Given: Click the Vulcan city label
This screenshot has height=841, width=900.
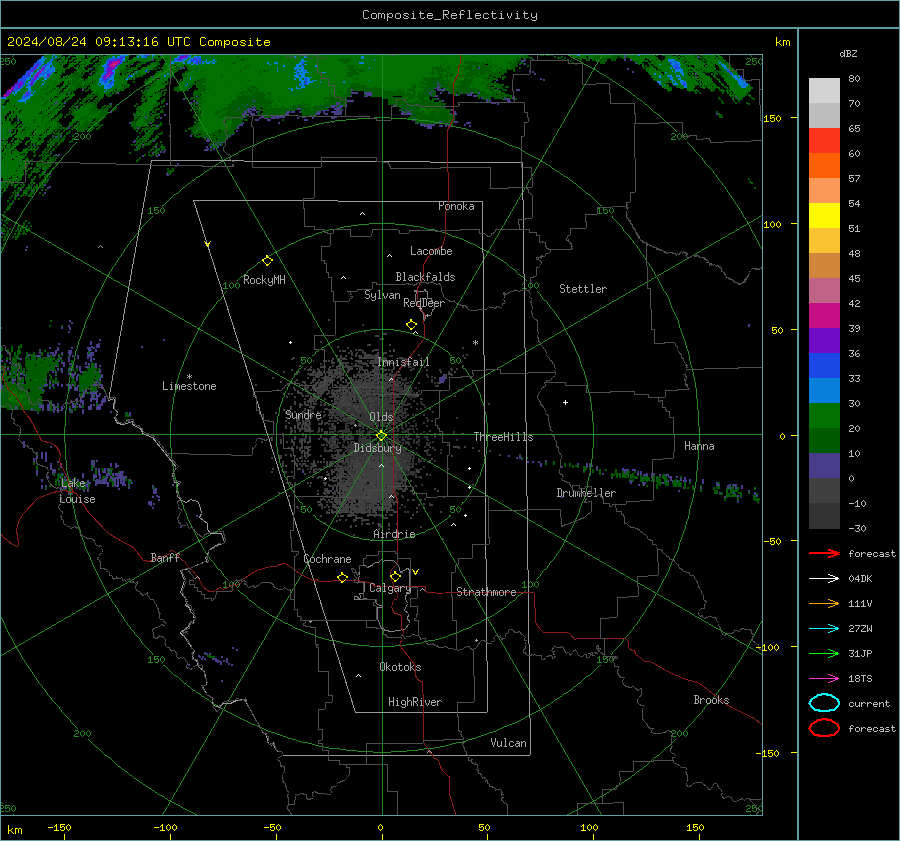Looking at the screenshot, I should tap(509, 743).
